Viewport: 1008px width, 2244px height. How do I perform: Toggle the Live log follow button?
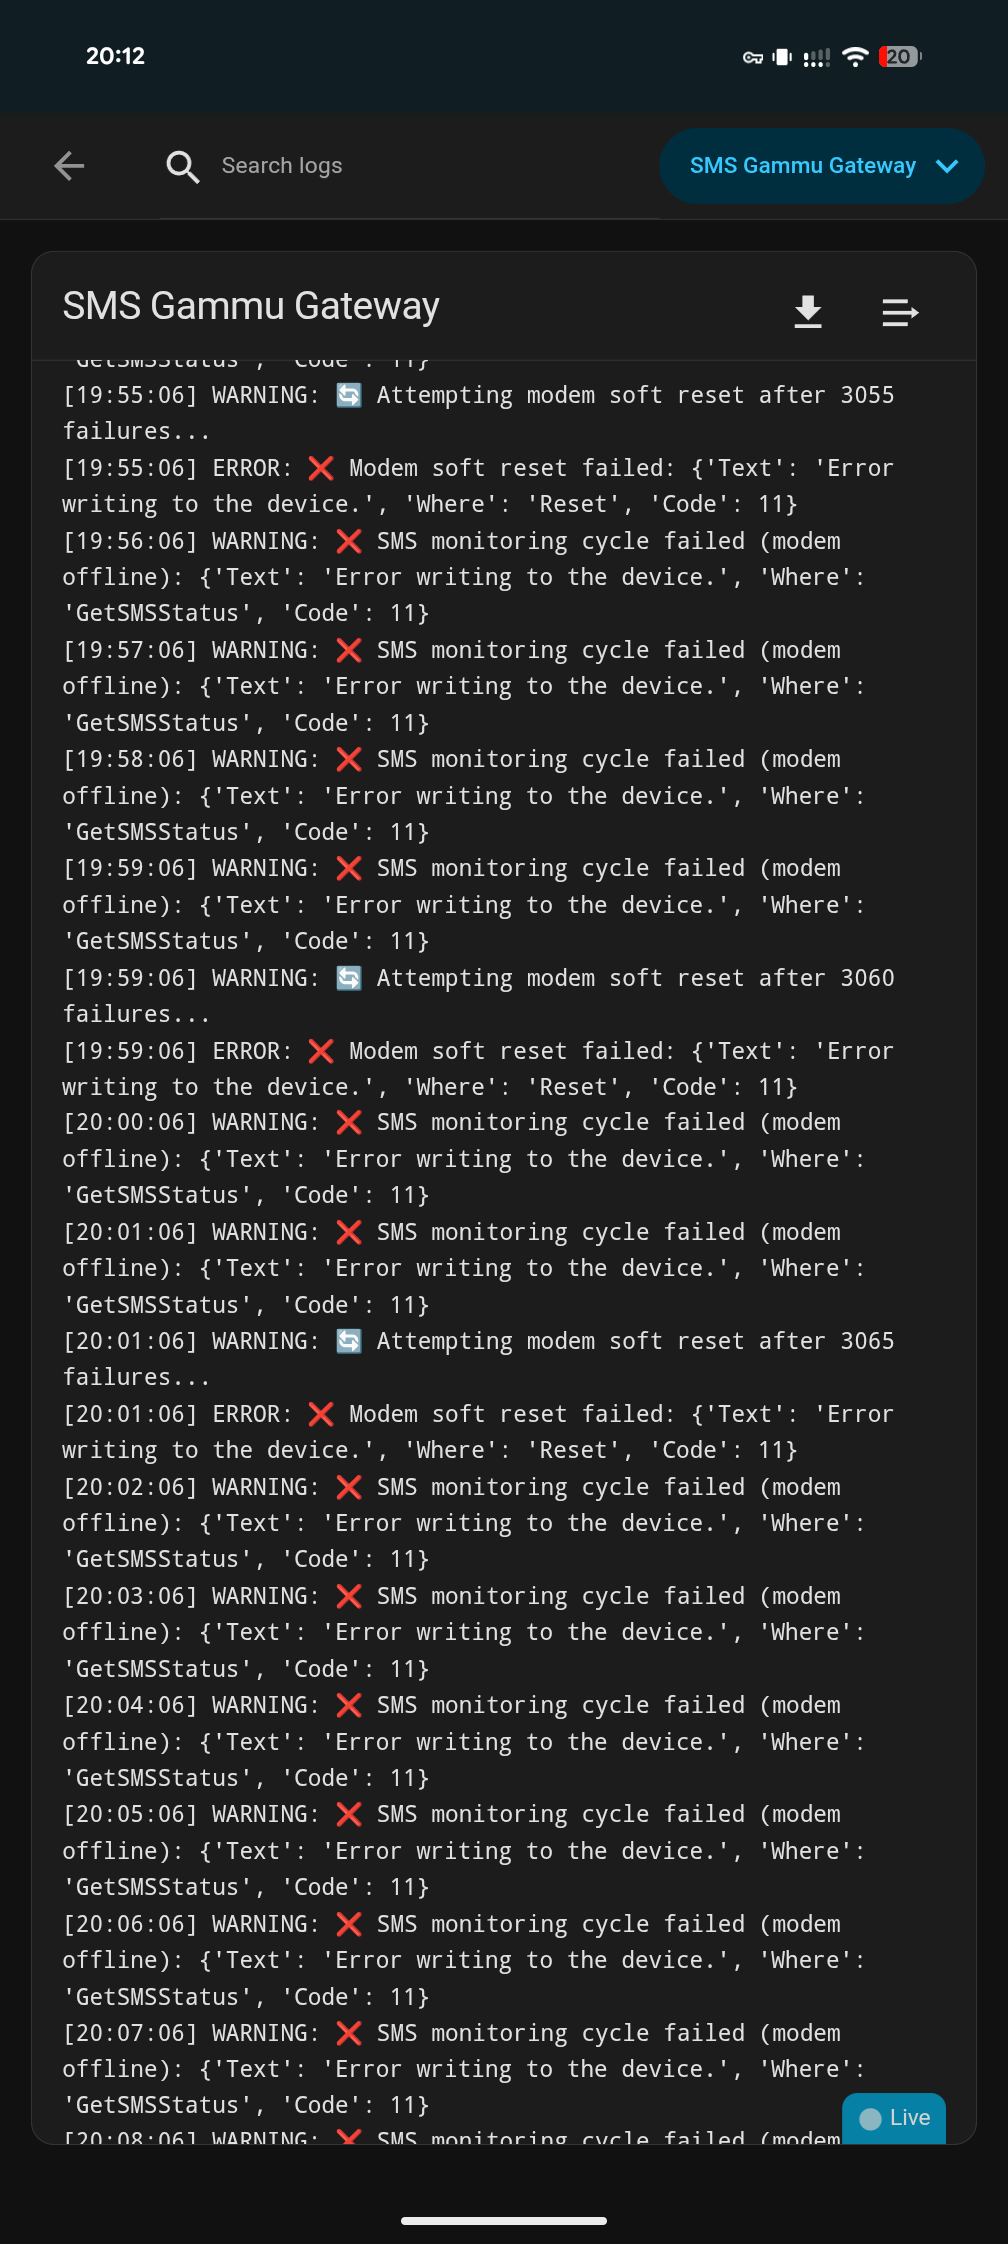(x=894, y=2118)
